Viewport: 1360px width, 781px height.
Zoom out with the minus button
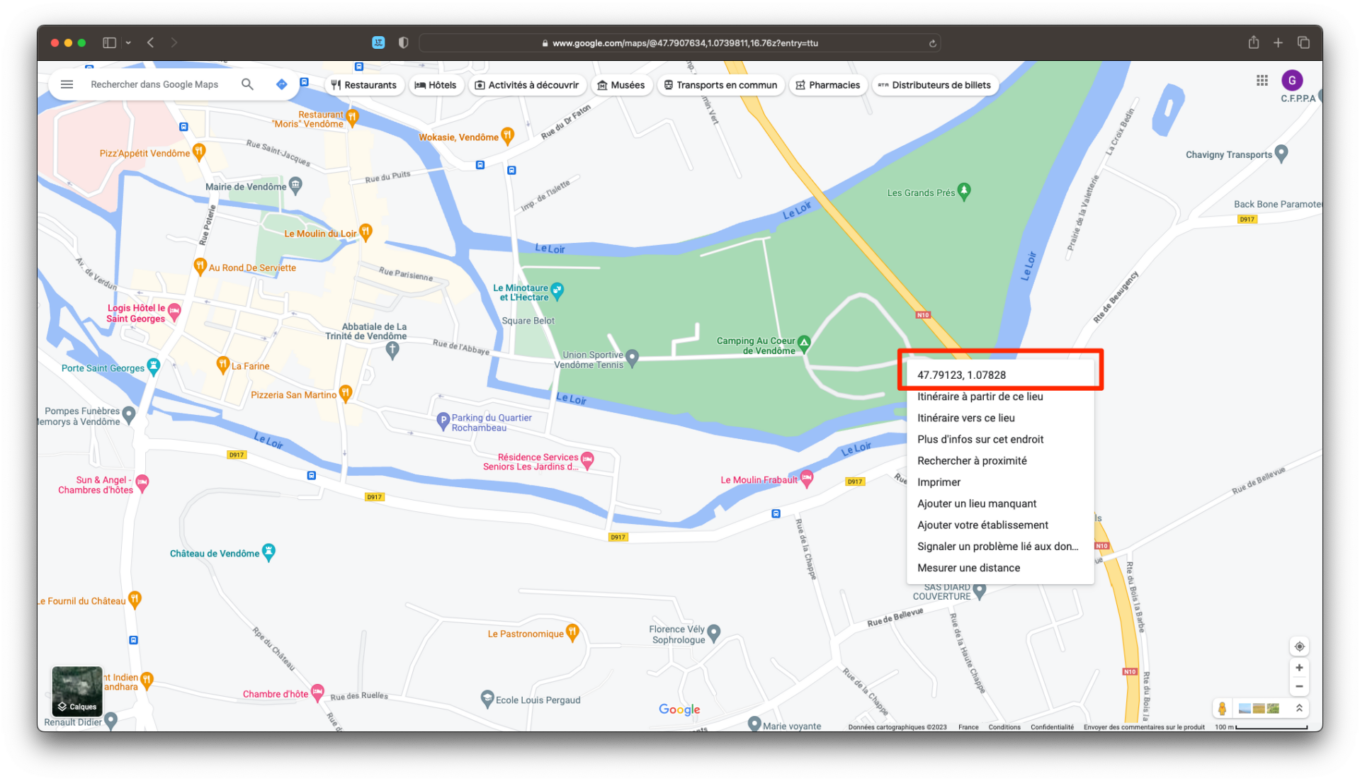click(1299, 686)
